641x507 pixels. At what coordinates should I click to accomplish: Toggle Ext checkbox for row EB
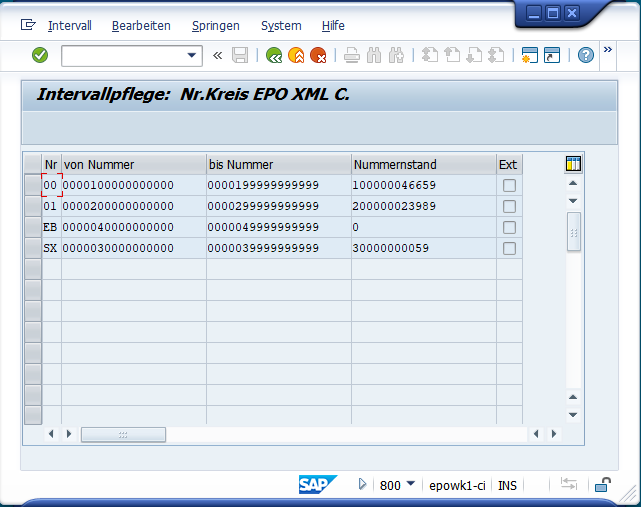coord(509,227)
